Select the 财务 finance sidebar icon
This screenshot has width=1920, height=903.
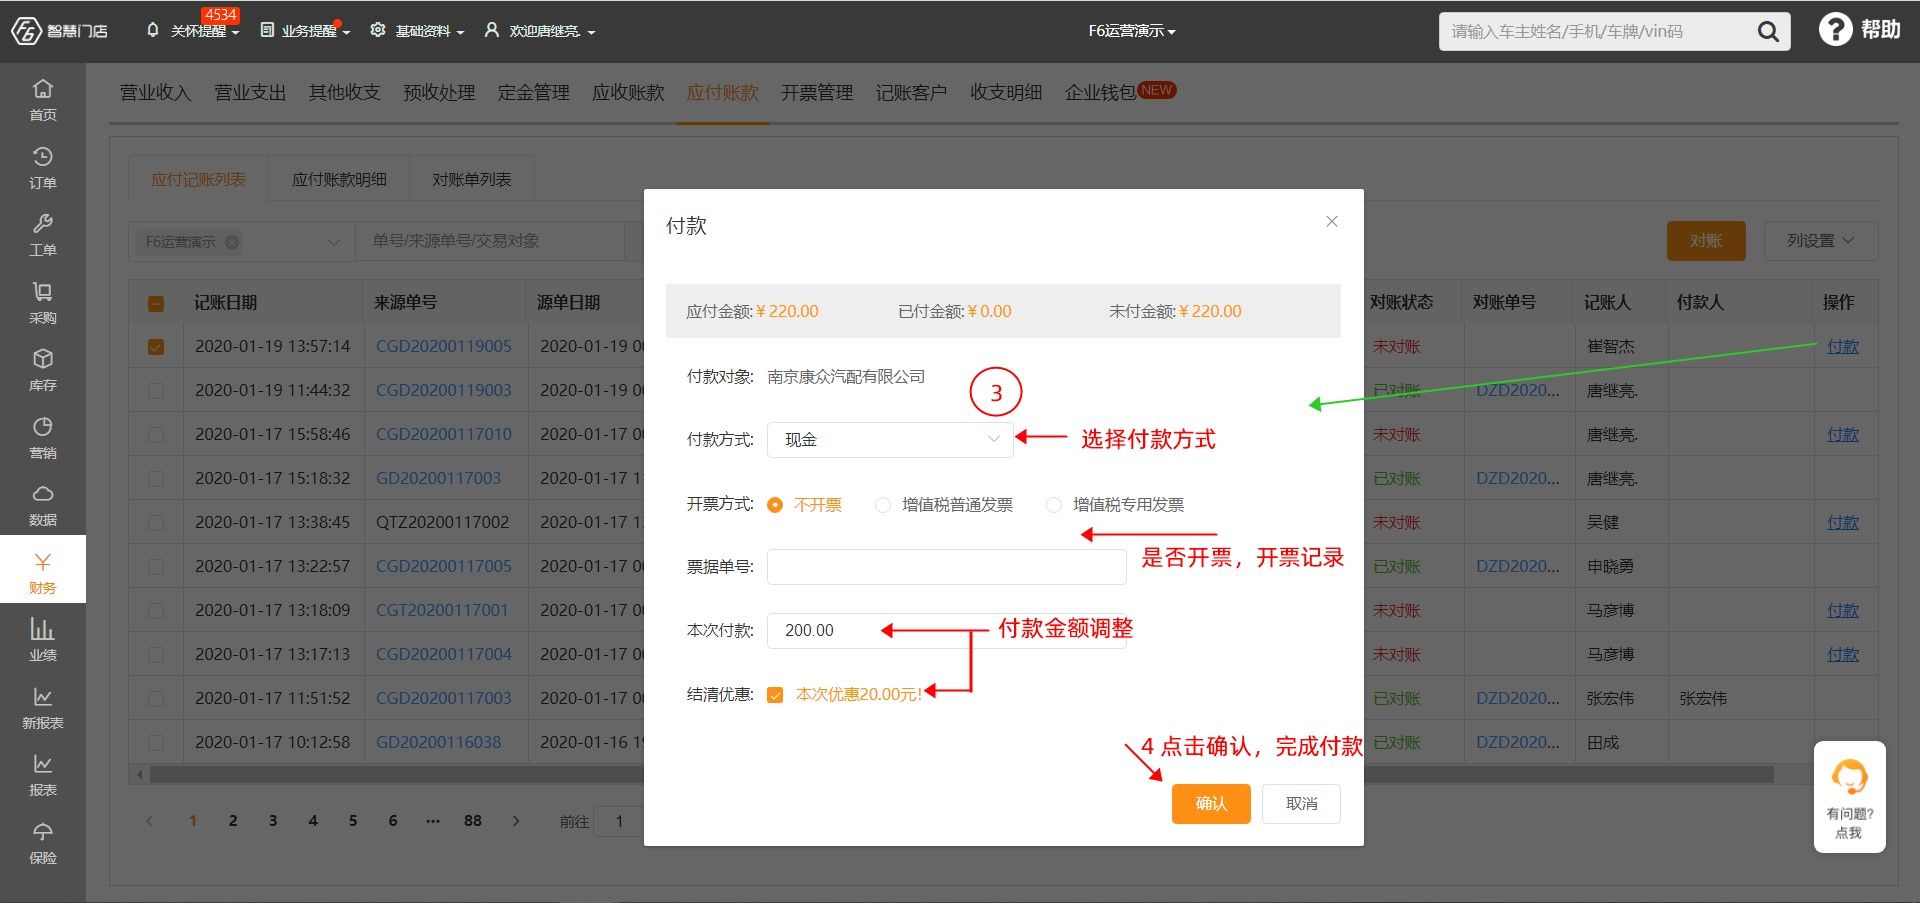click(42, 561)
